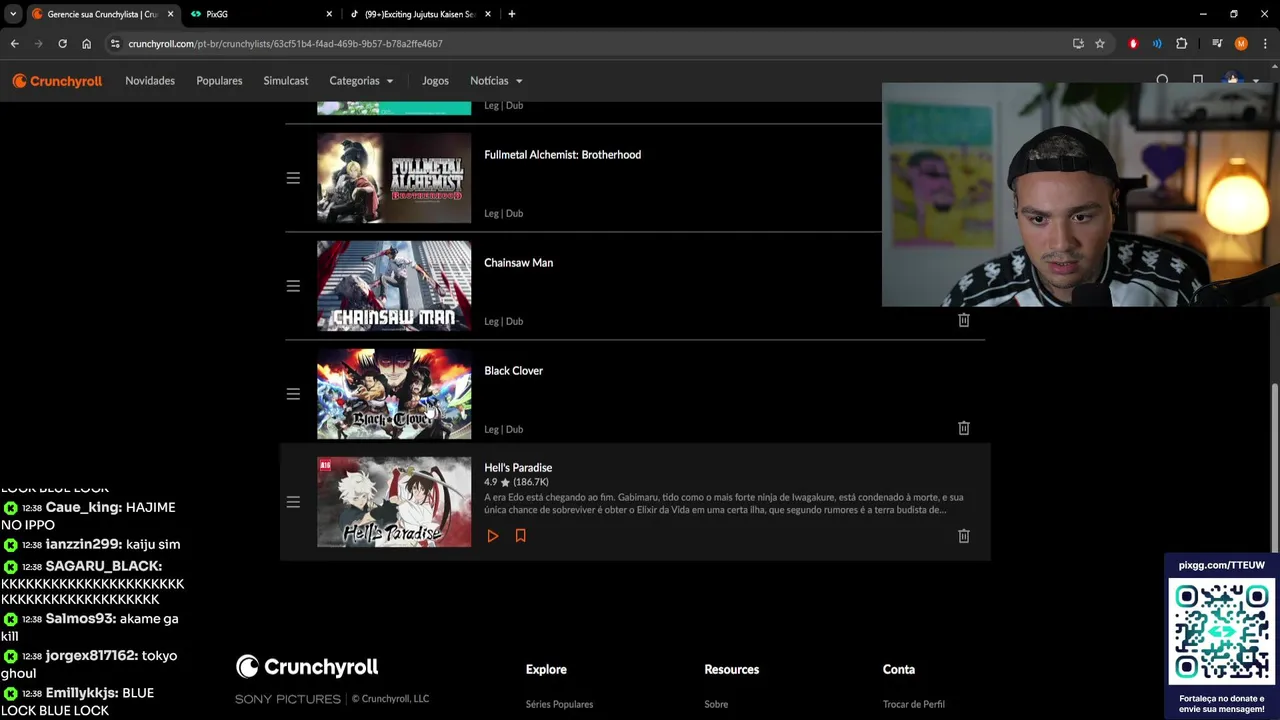This screenshot has height=720, width=1280.
Task: Open the Simulcast menu item
Action: [286, 81]
